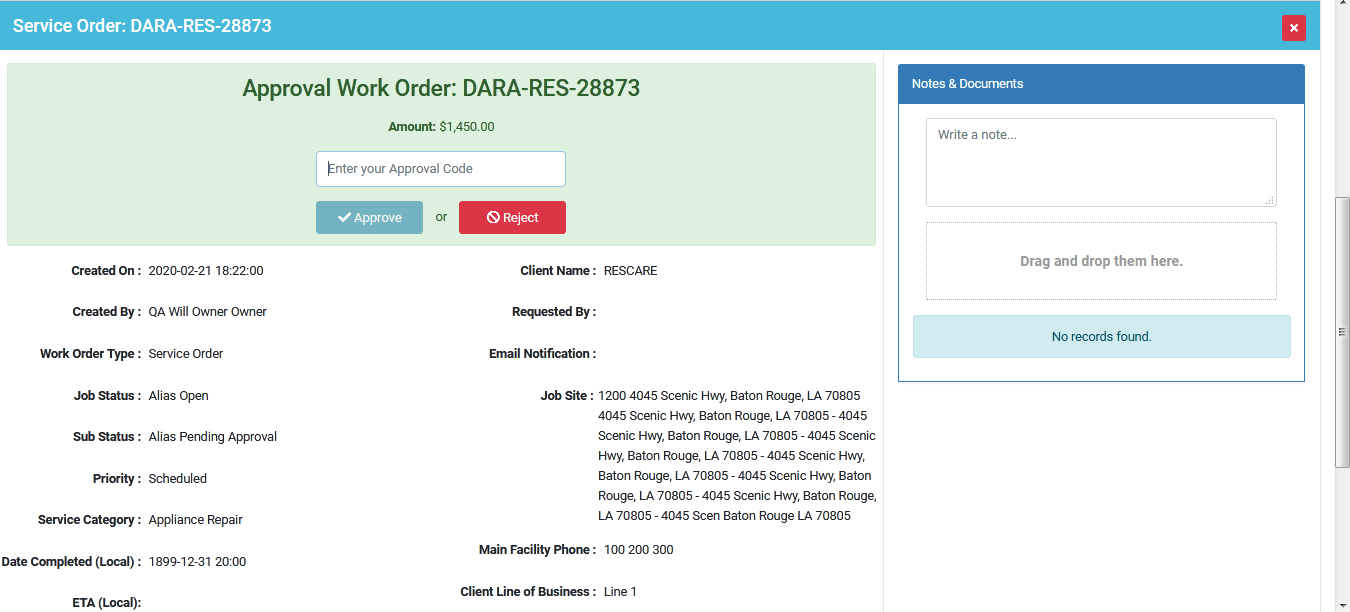Select the Service Order title text
The image size is (1350, 612).
point(142,26)
